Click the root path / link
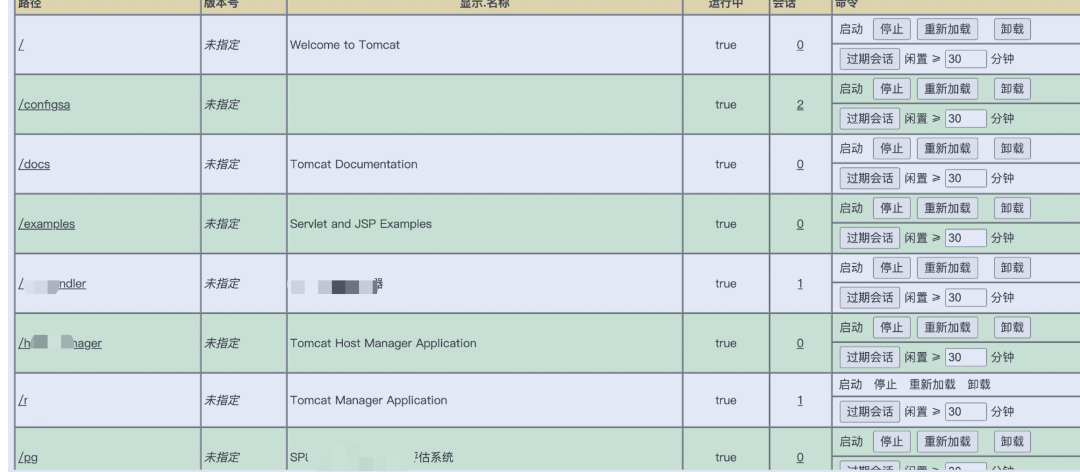Screen dimensions: 1080x472 pos(21,46)
